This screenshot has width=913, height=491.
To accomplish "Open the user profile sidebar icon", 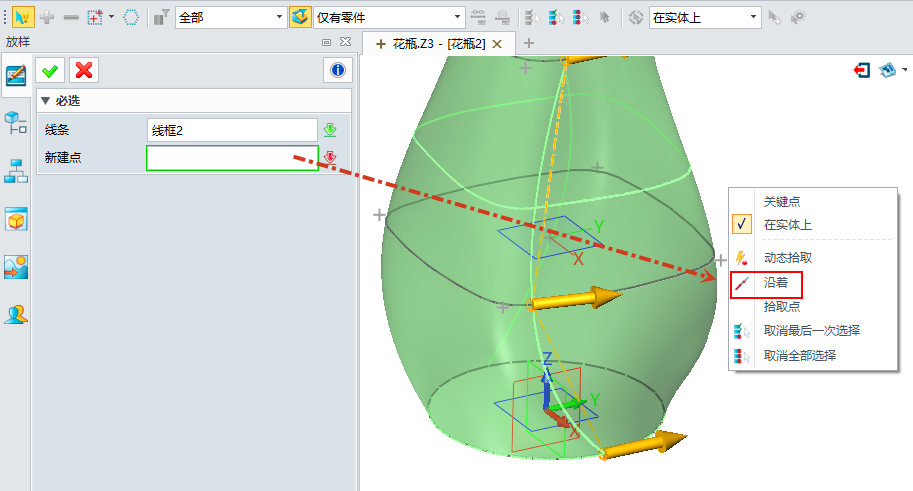I will click(16, 315).
